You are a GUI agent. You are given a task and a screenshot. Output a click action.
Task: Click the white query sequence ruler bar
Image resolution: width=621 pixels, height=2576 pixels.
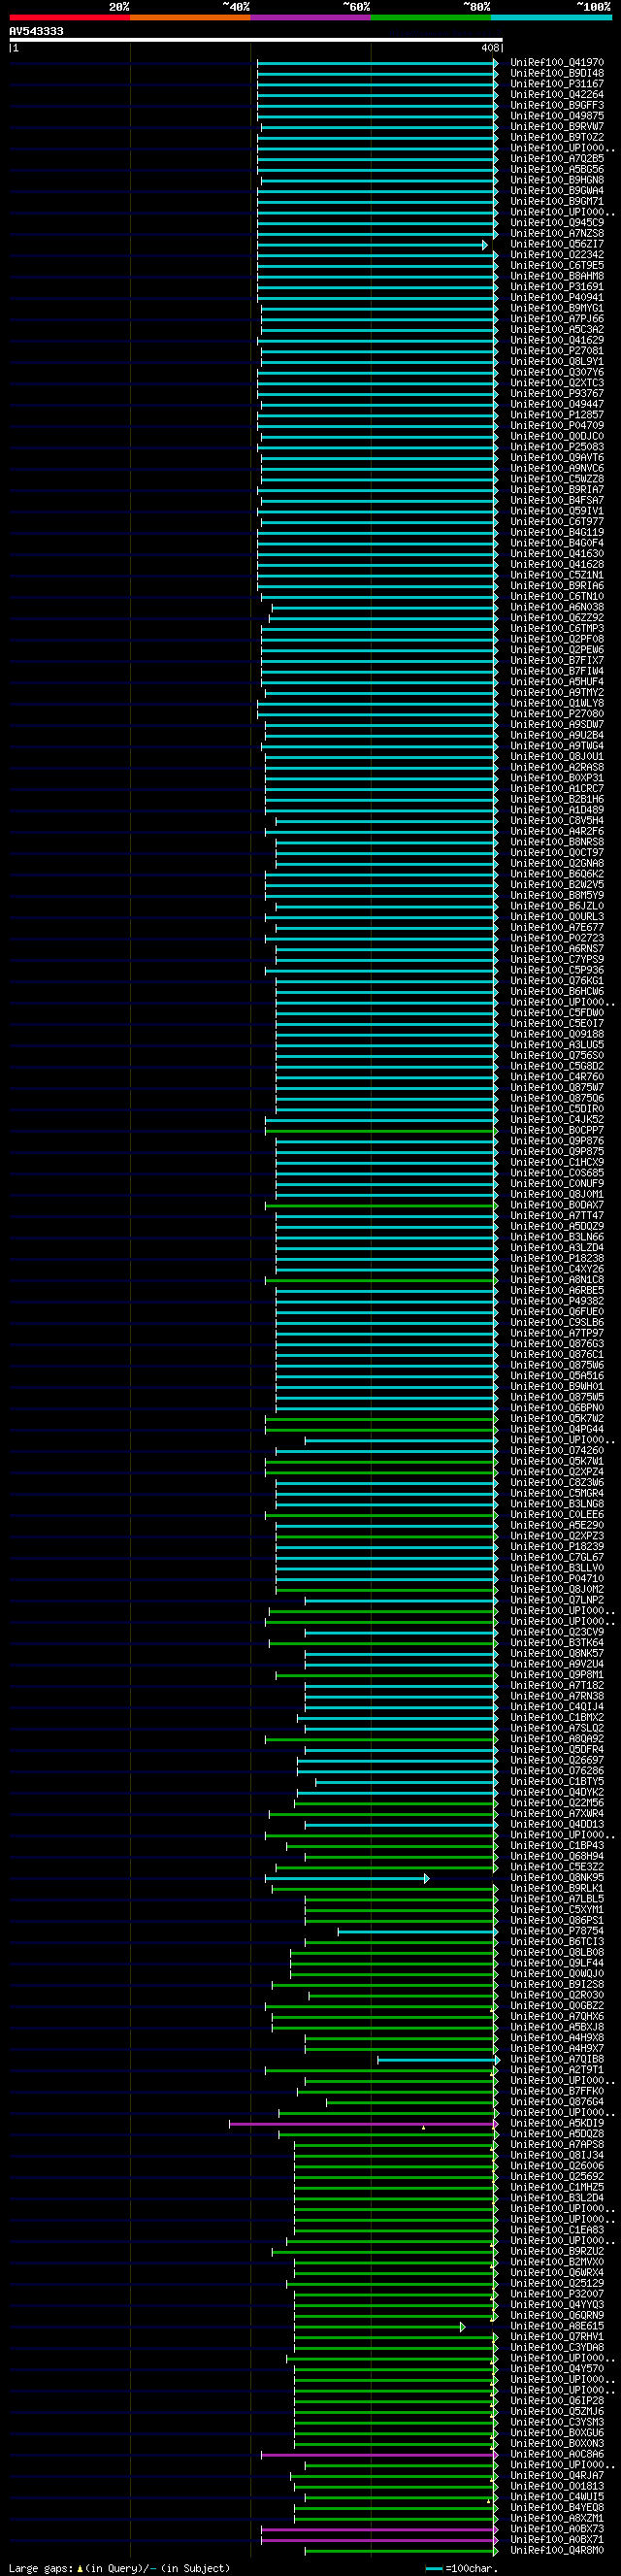[256, 40]
